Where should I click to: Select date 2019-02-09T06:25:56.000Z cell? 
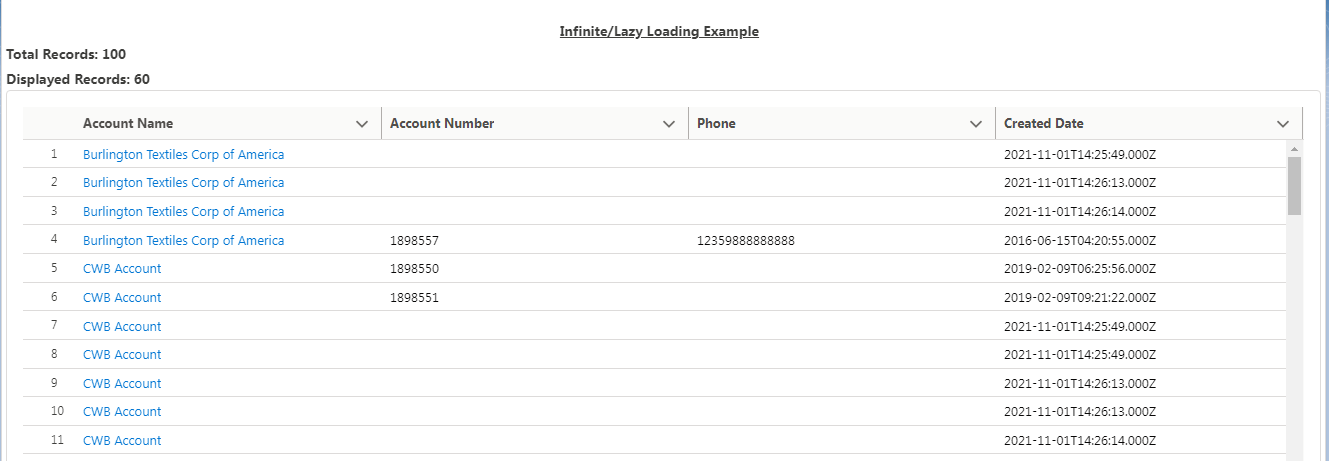[x=1080, y=269]
